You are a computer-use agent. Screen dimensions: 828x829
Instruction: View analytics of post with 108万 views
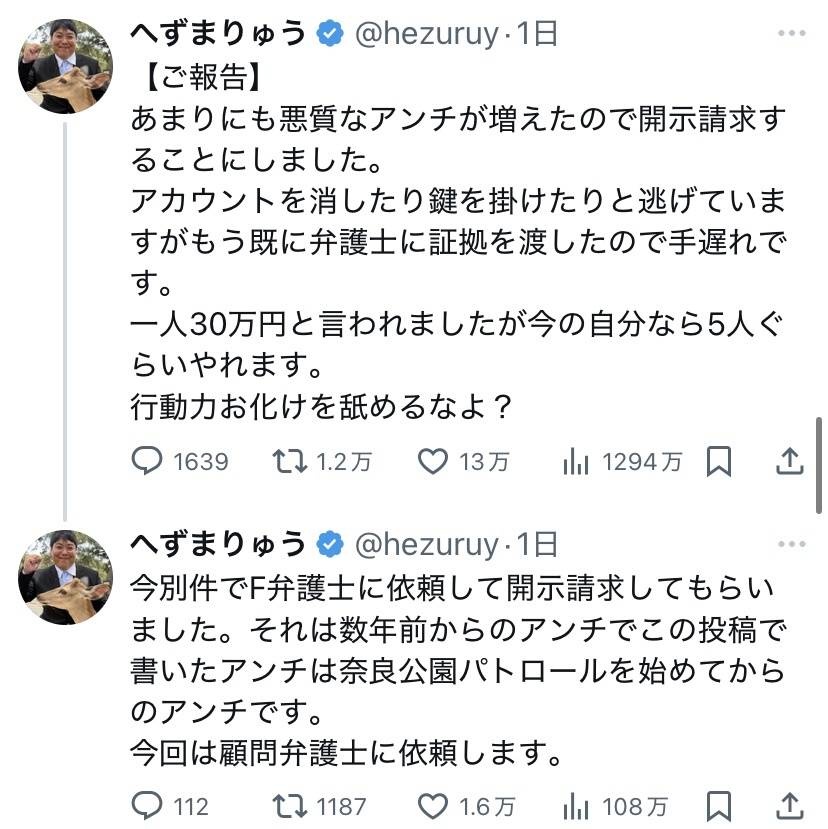576,805
